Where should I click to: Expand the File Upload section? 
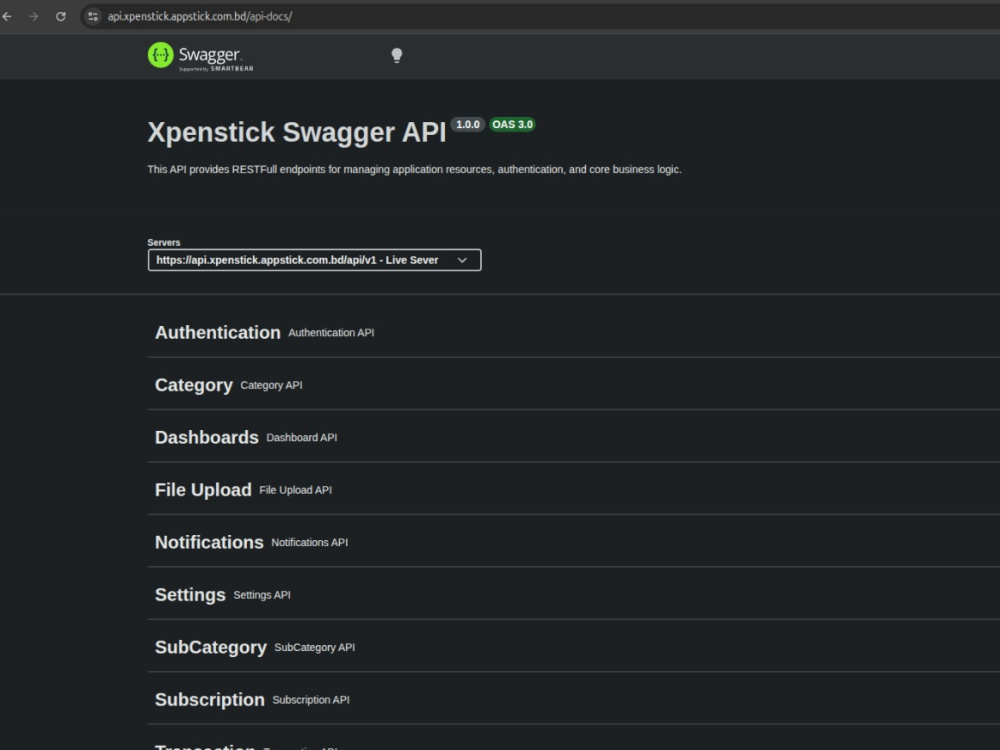[574, 489]
